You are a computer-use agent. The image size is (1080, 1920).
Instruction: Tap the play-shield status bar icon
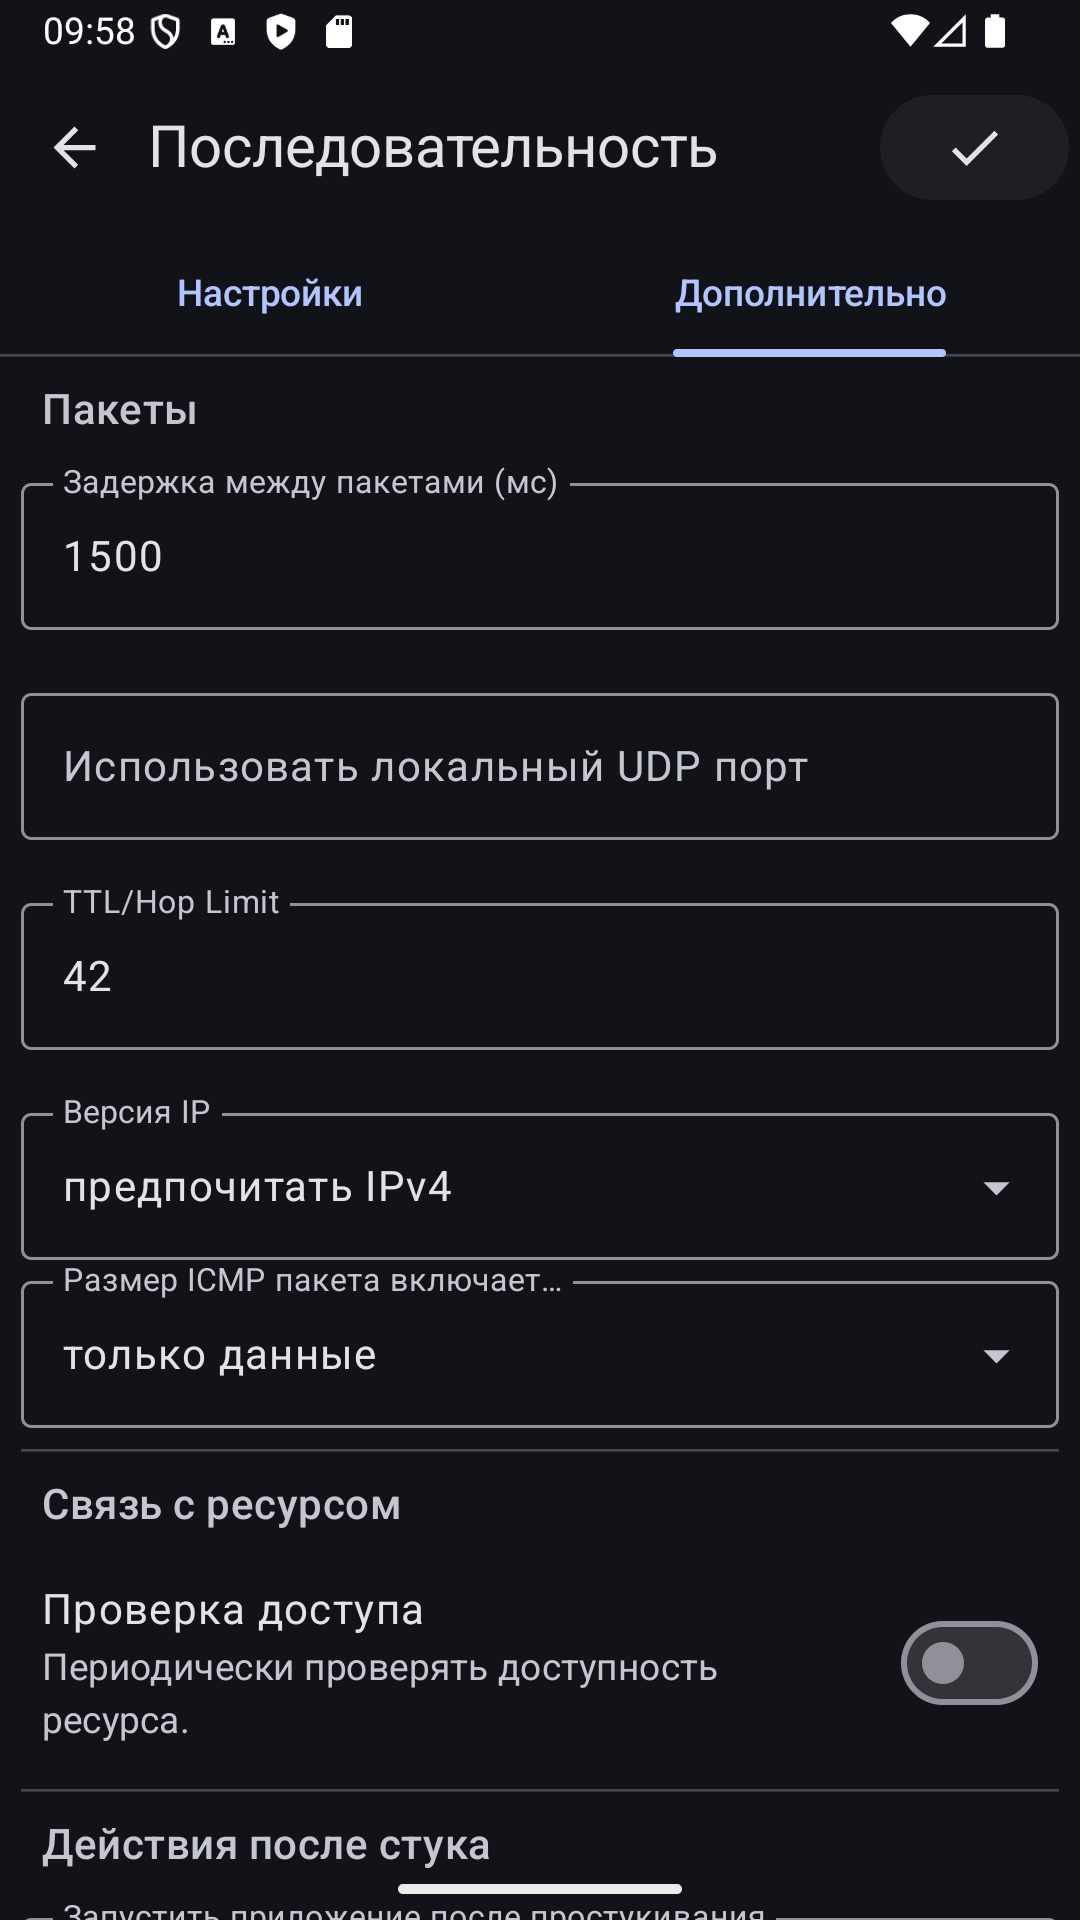click(281, 32)
